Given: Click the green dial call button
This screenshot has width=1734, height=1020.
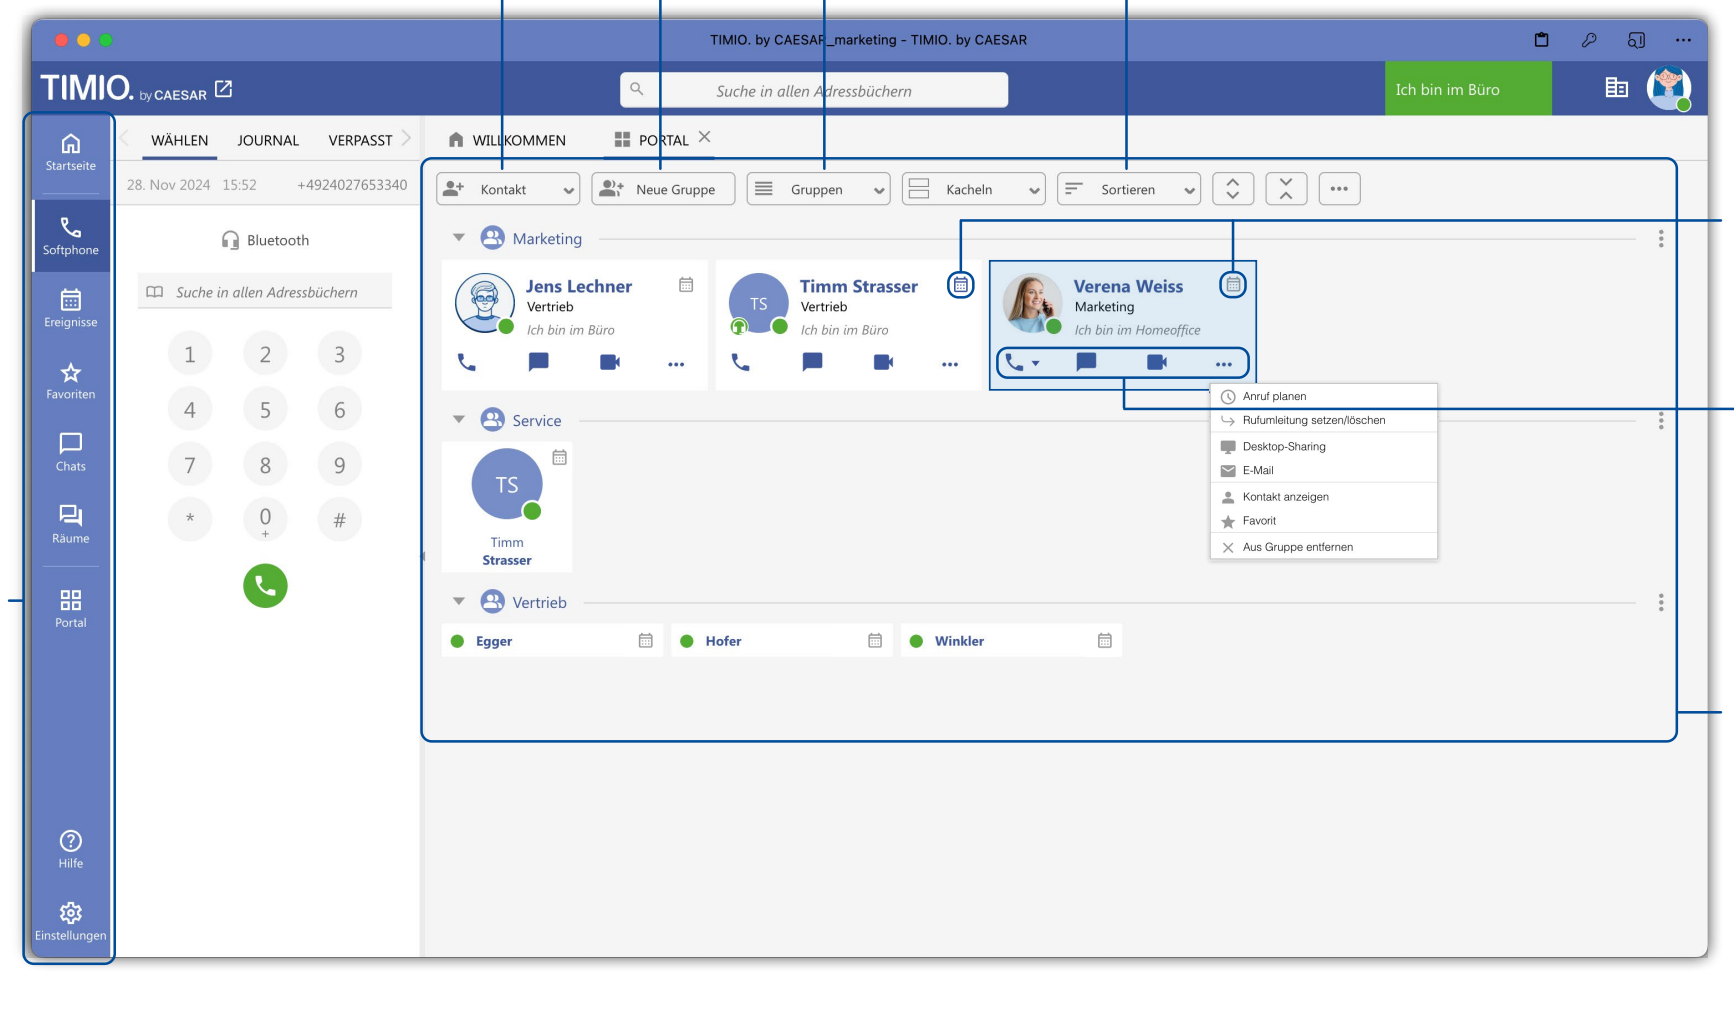Looking at the screenshot, I should point(265,586).
